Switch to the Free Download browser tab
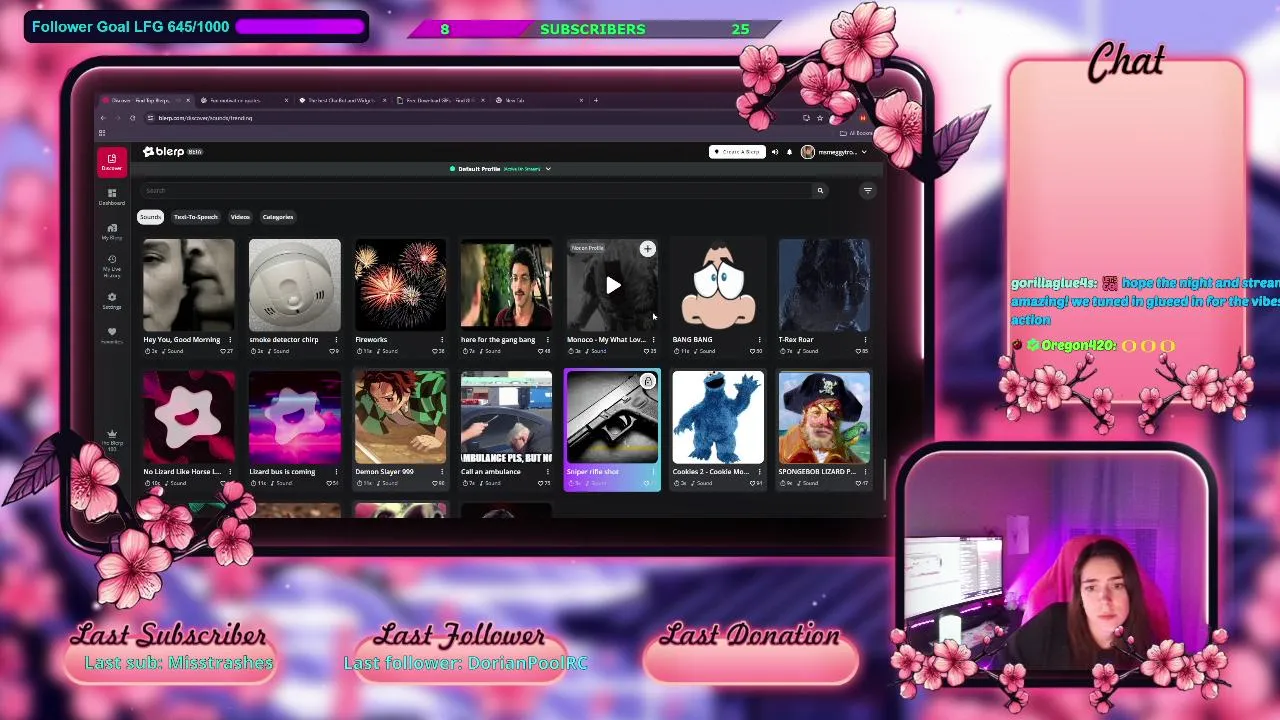Viewport: 1280px width, 720px height. pyautogui.click(x=438, y=100)
